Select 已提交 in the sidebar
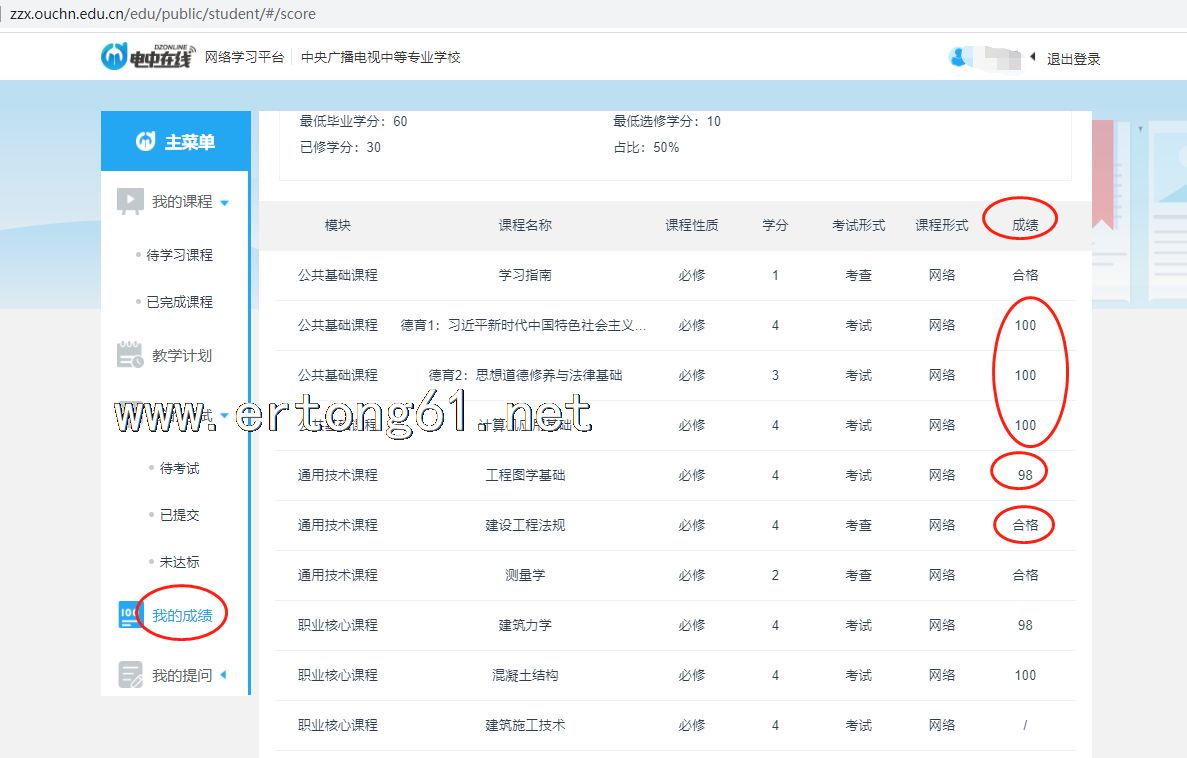The image size is (1187, 758). click(180, 515)
